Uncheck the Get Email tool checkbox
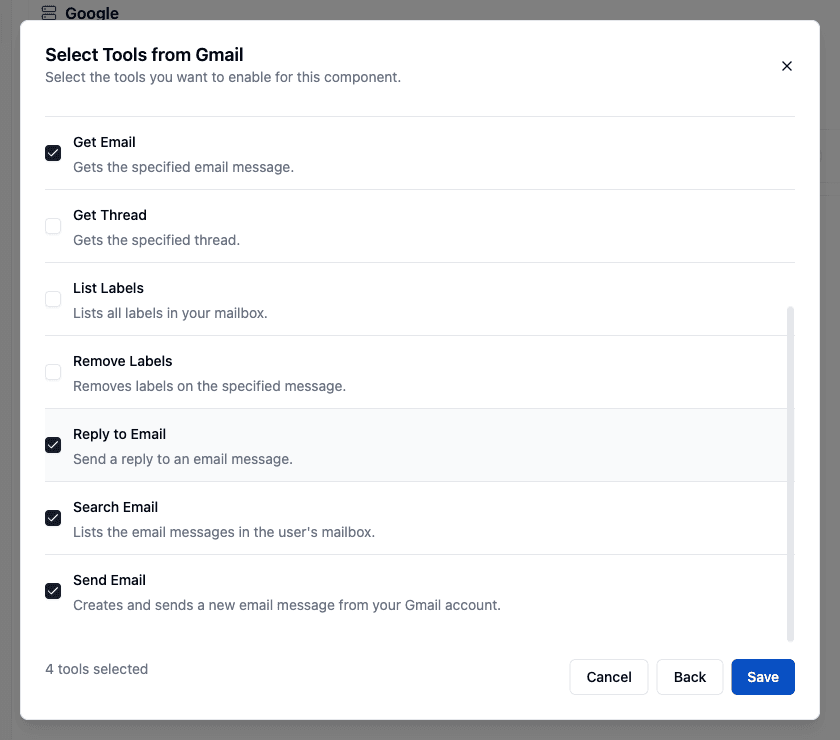Viewport: 840px width, 740px height. pos(53,153)
